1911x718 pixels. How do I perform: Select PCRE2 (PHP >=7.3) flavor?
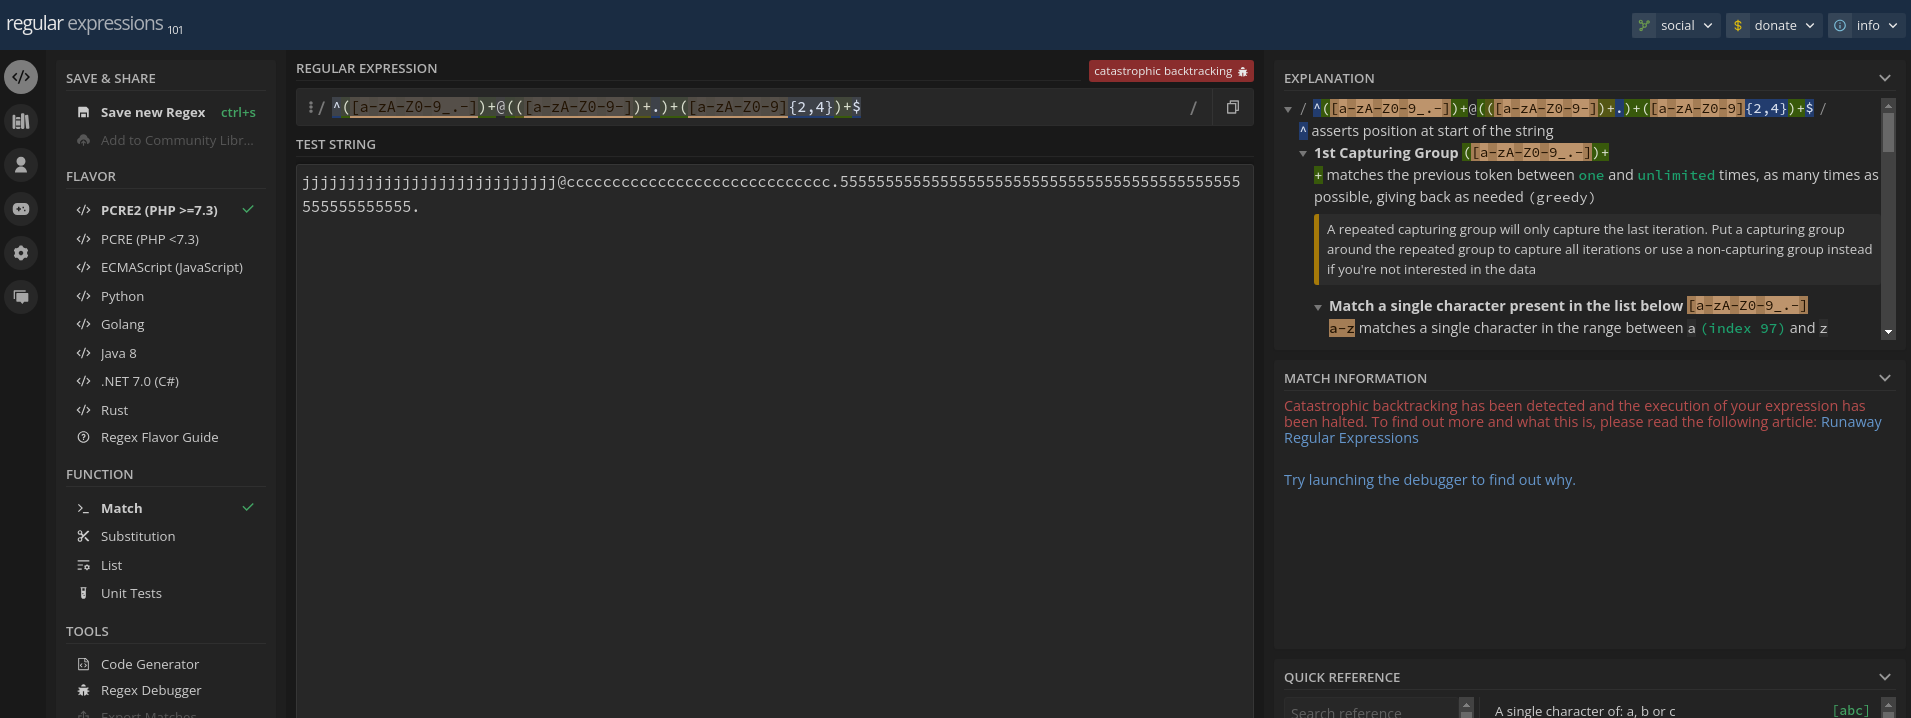pos(159,210)
